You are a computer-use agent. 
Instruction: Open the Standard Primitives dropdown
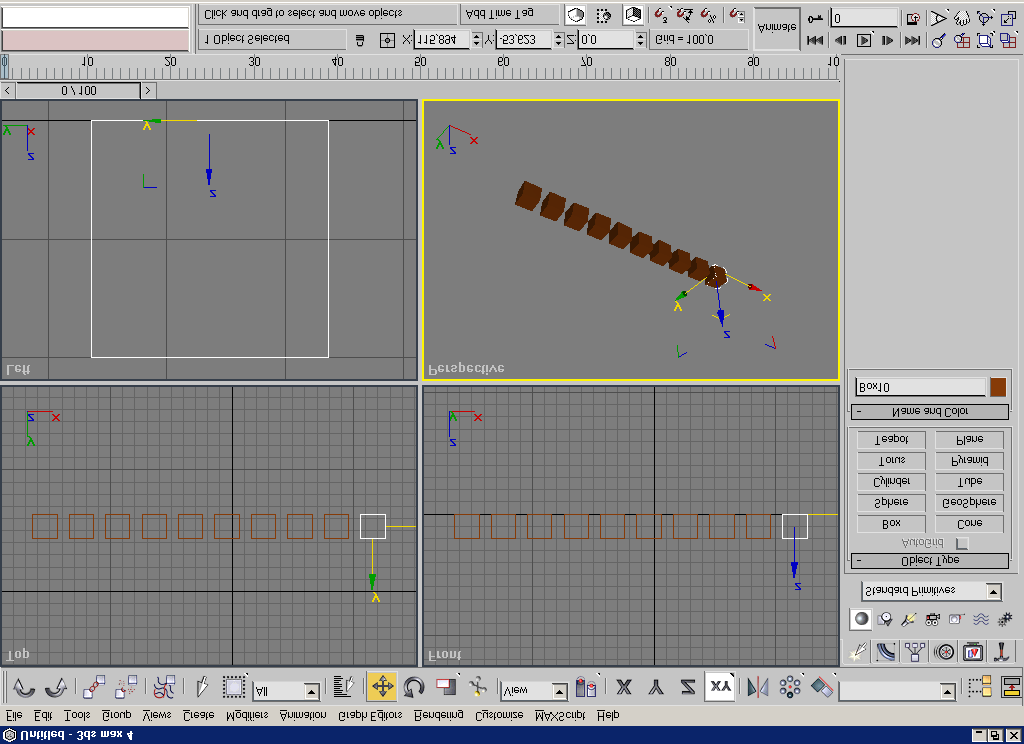pyautogui.click(x=931, y=591)
